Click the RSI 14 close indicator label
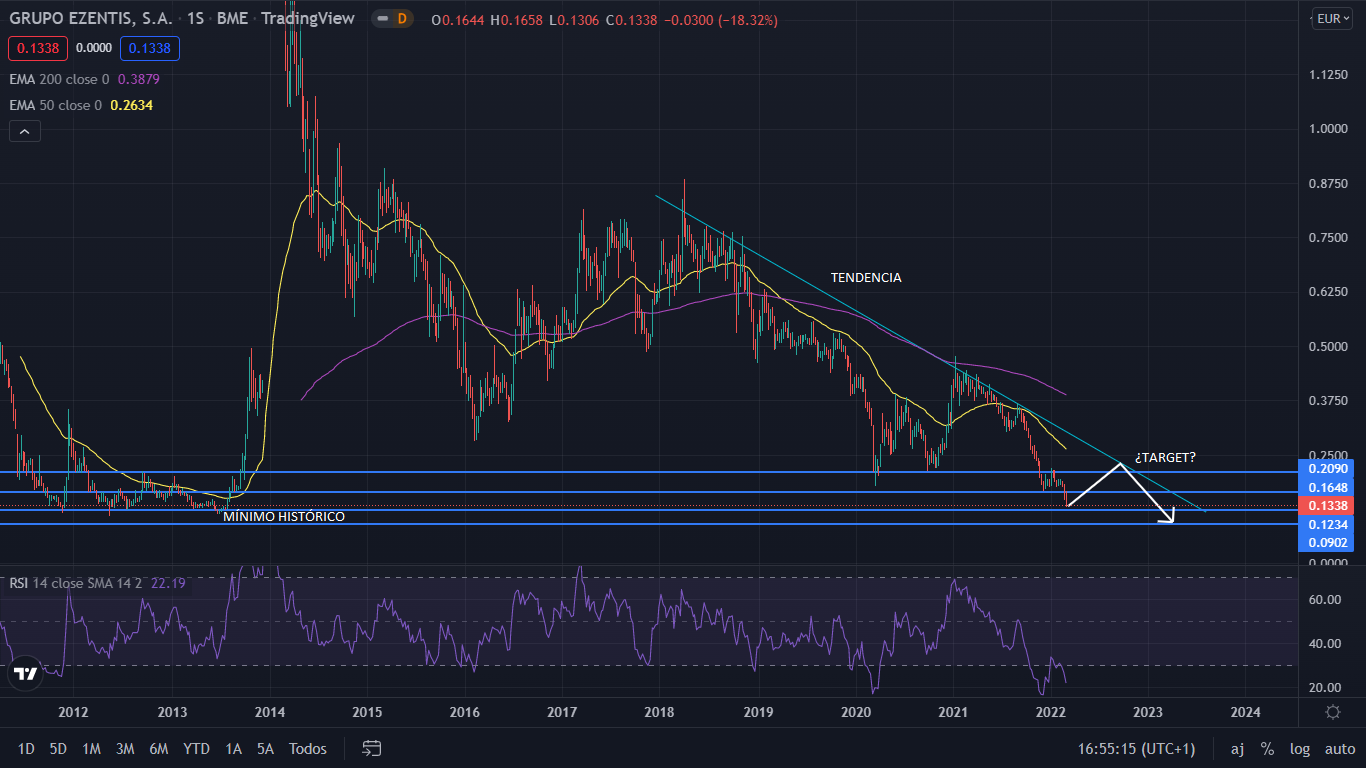The height and width of the screenshot is (768, 1366). point(60,583)
